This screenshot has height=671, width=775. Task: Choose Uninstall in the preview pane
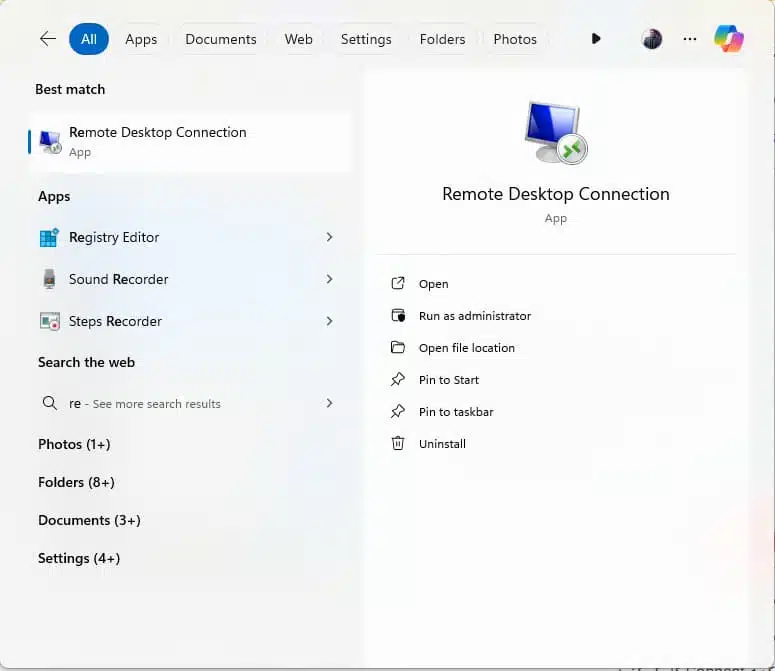coord(442,444)
